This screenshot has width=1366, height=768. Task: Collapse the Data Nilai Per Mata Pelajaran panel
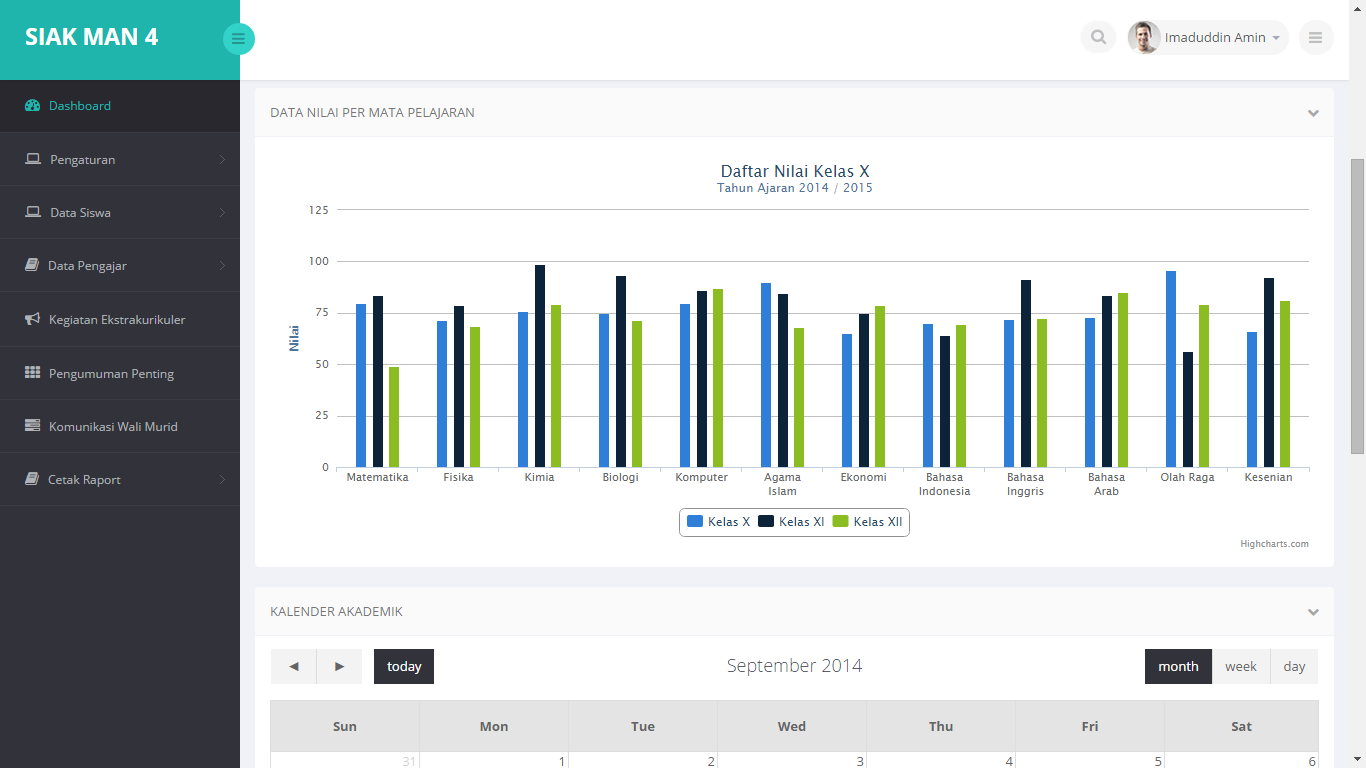point(1313,113)
